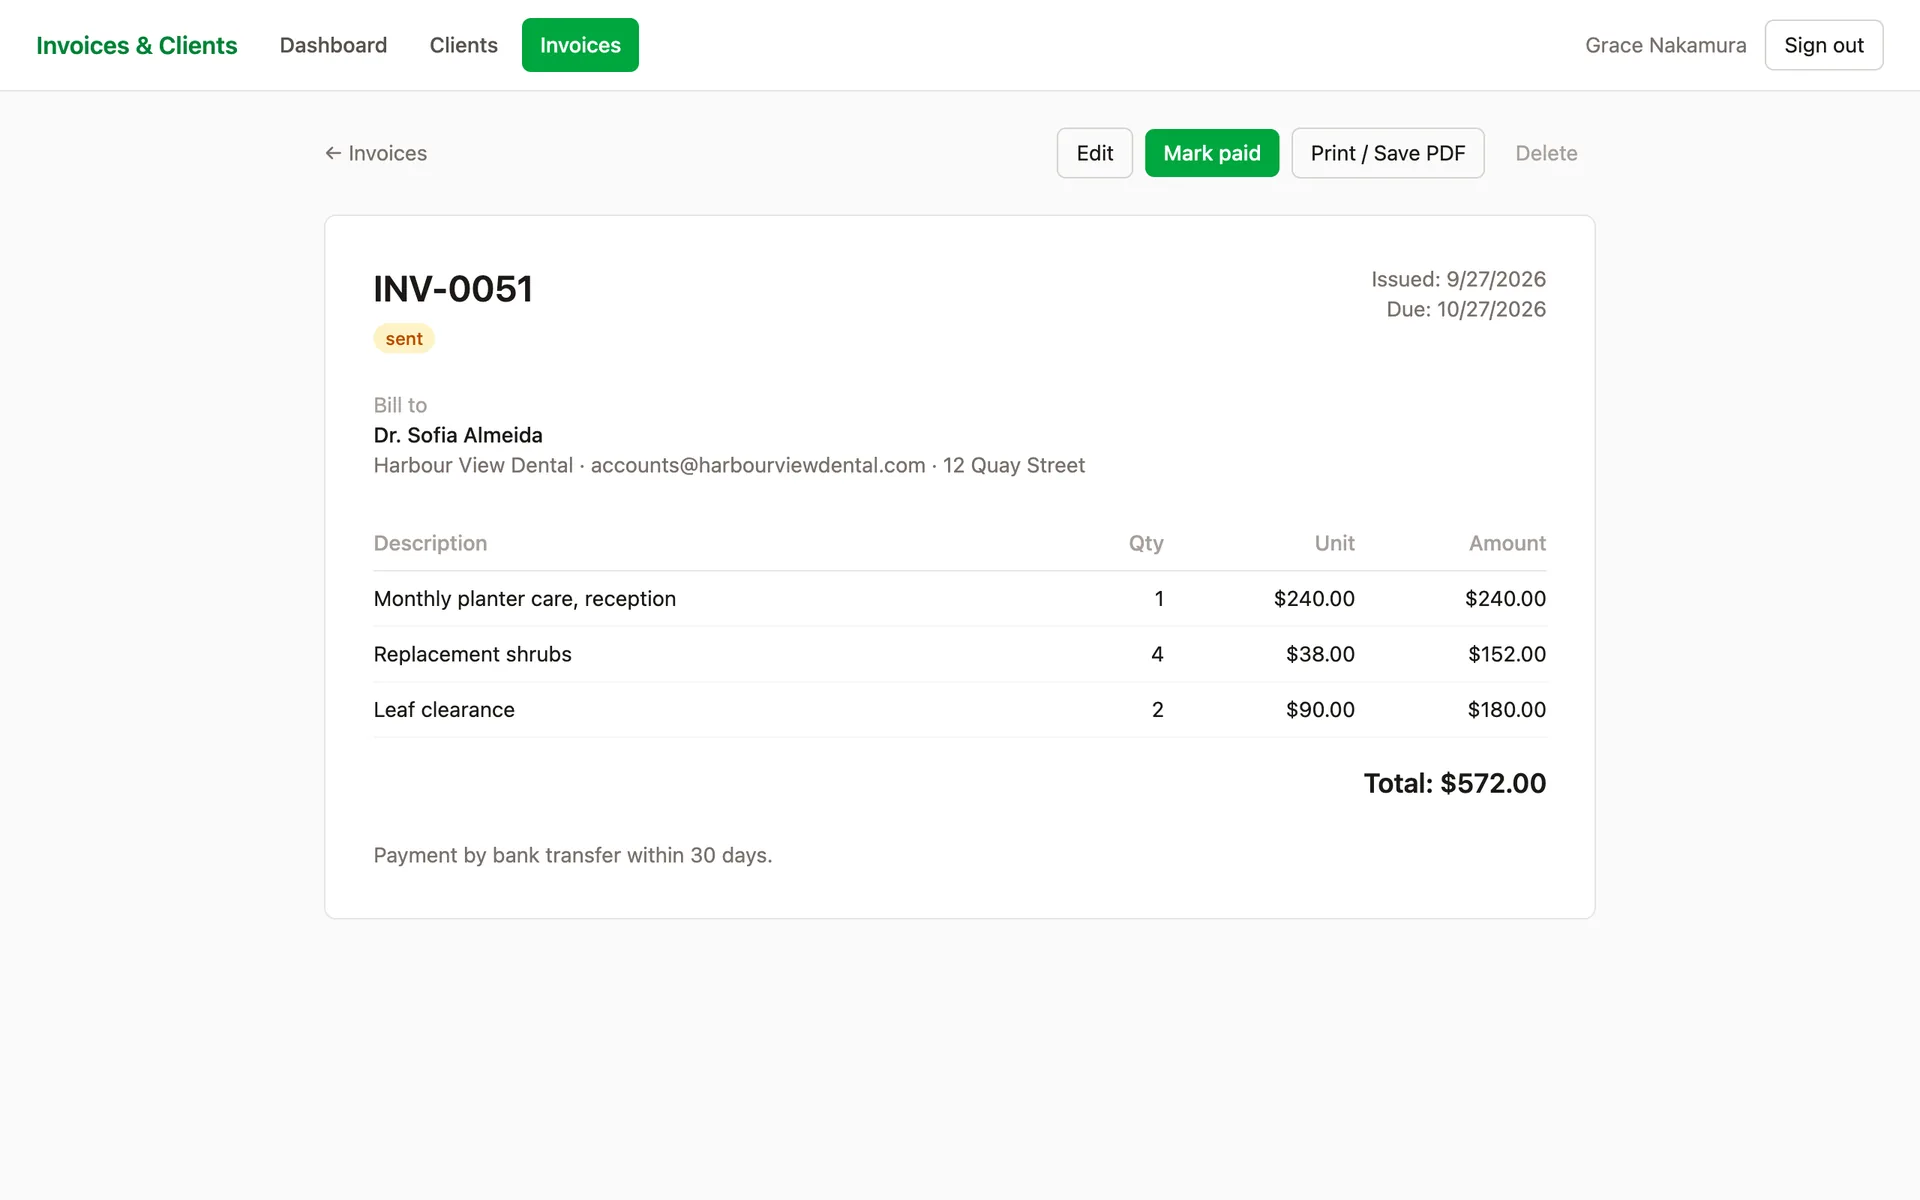Click the Issued: 9/27/2026 date

point(1458,279)
